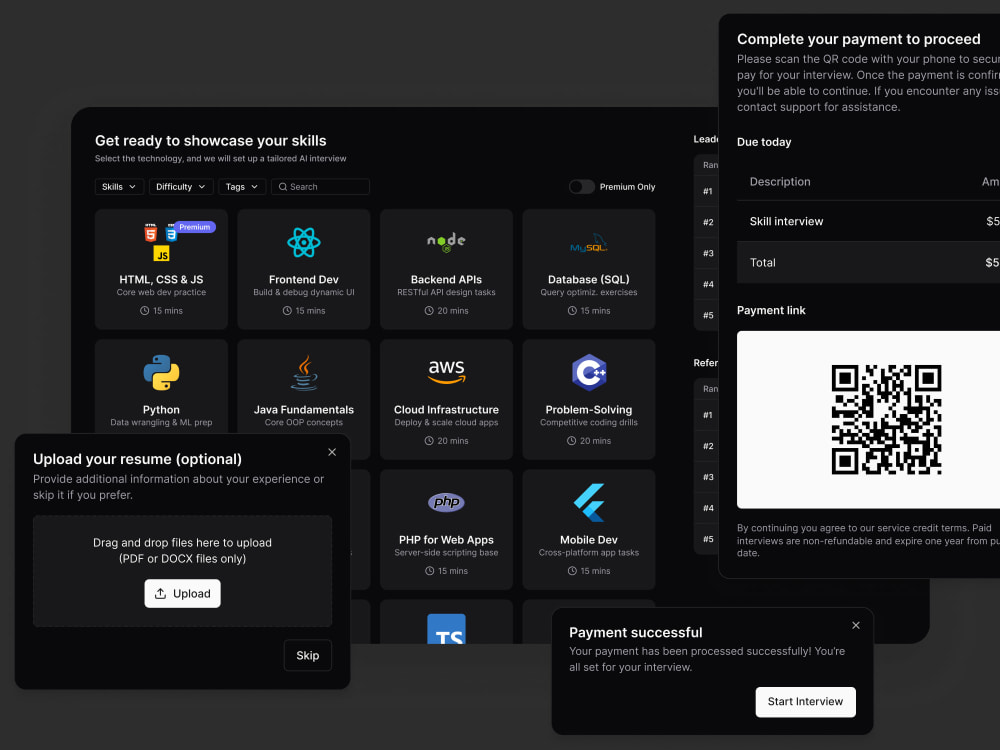Viewport: 1000px width, 750px height.
Task: Open the Skills filter dropdown
Action: [x=119, y=187]
